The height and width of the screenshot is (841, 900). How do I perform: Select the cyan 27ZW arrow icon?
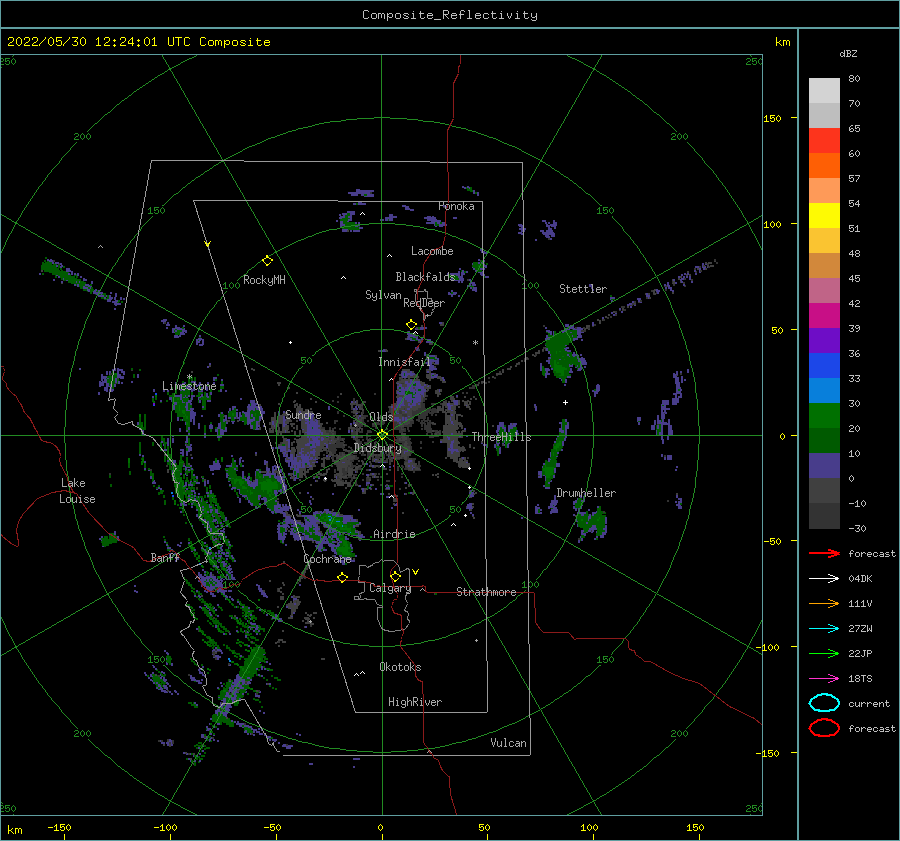click(824, 629)
